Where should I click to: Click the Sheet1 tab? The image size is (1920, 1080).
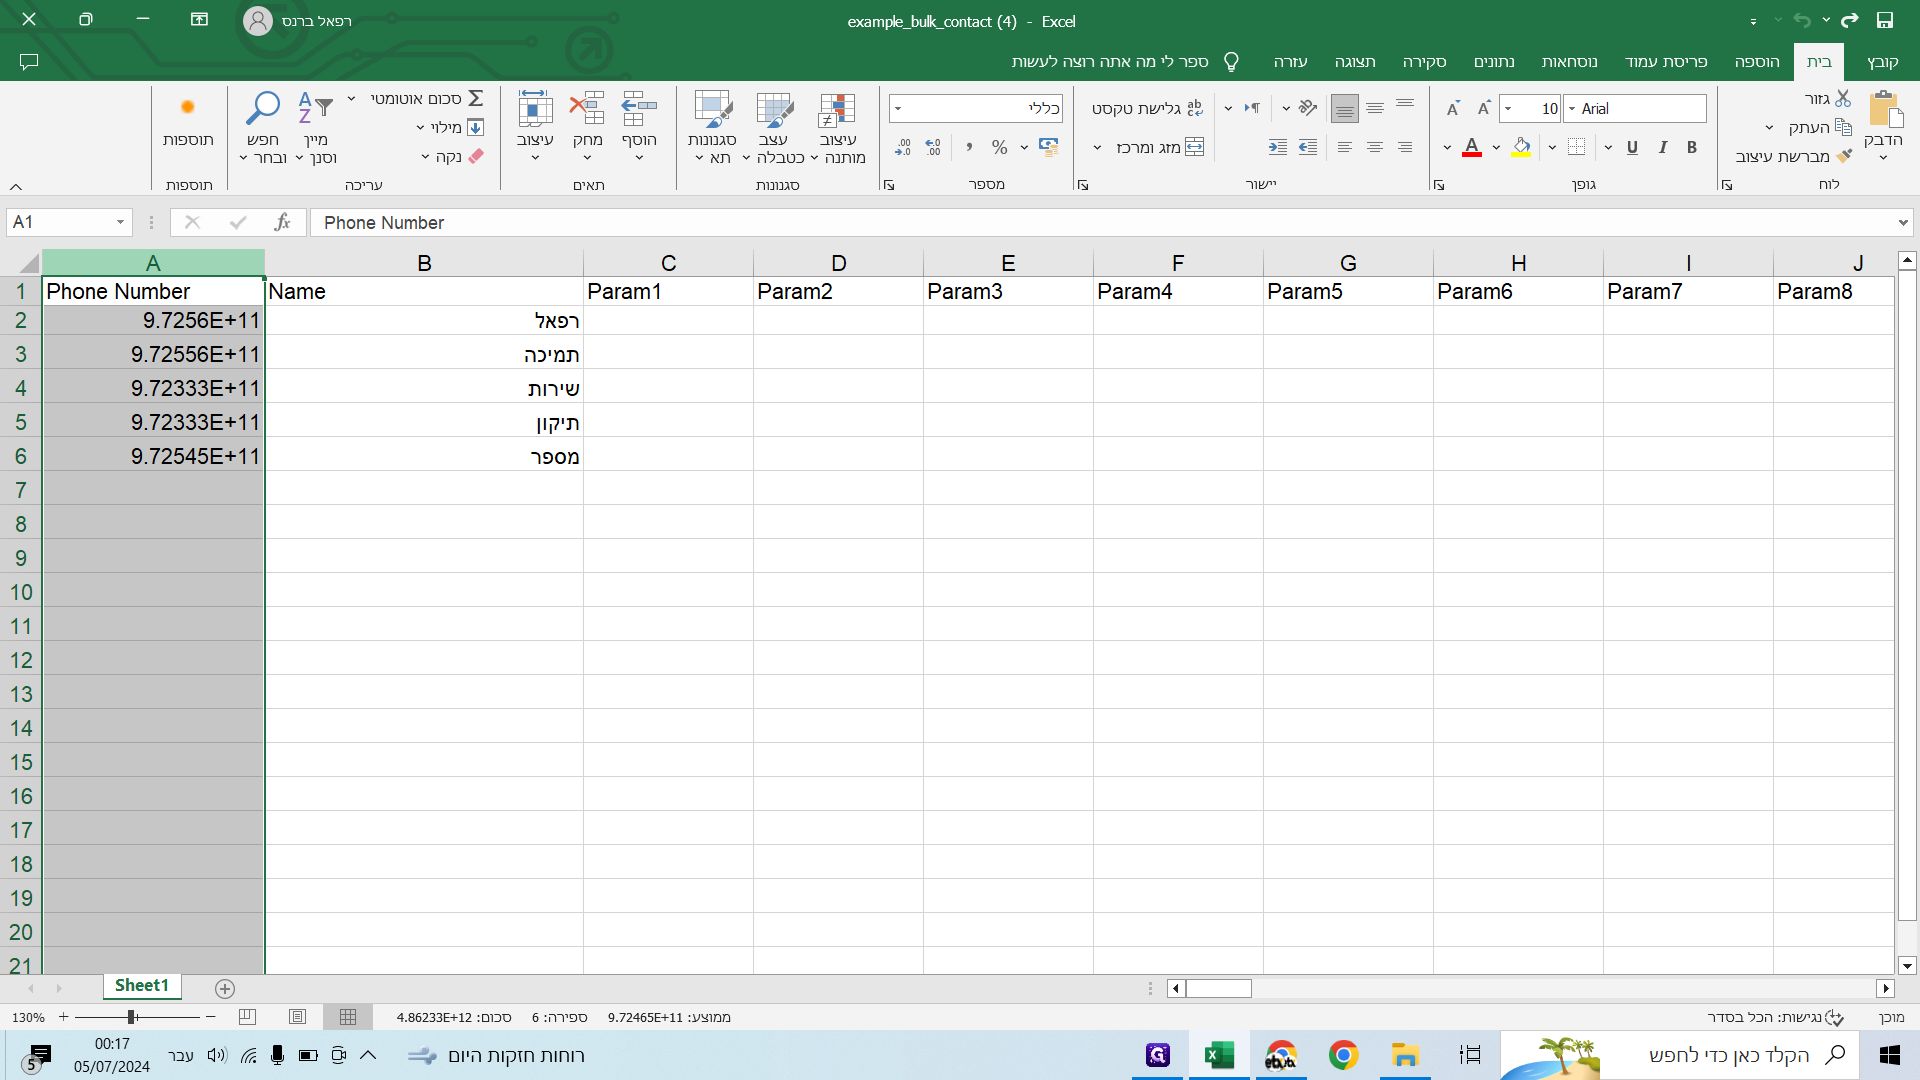[x=141, y=985]
